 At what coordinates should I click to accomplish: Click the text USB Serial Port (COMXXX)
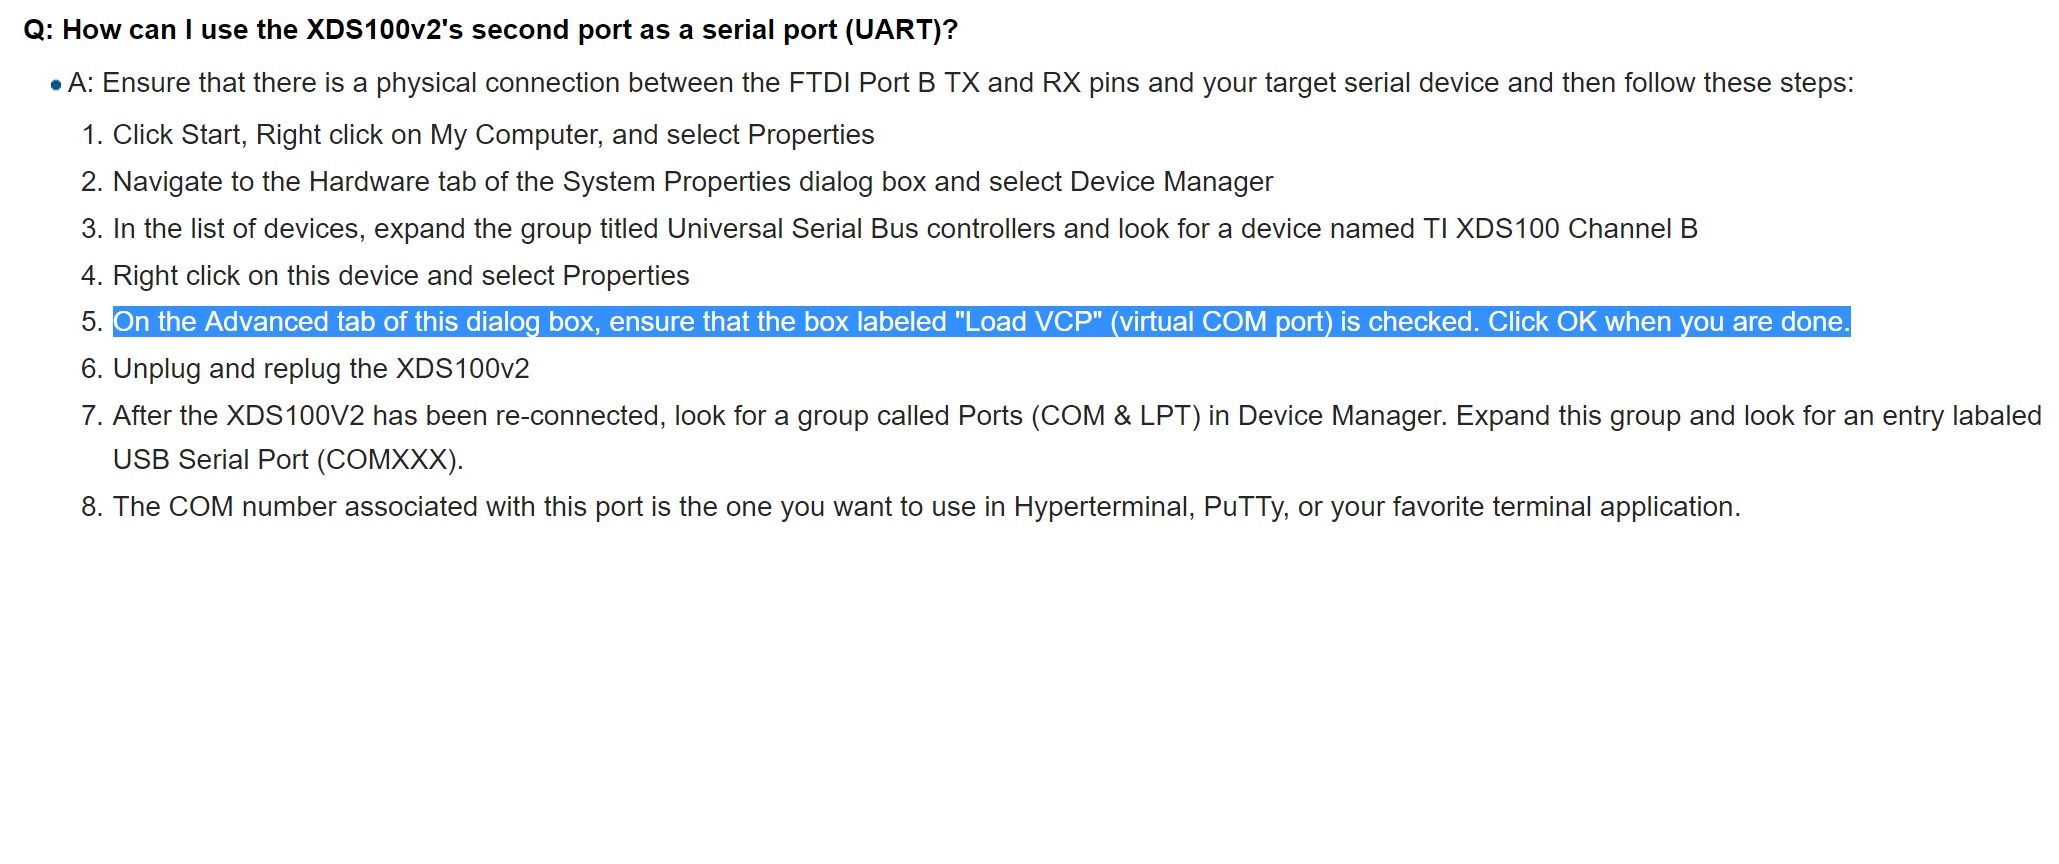[288, 460]
